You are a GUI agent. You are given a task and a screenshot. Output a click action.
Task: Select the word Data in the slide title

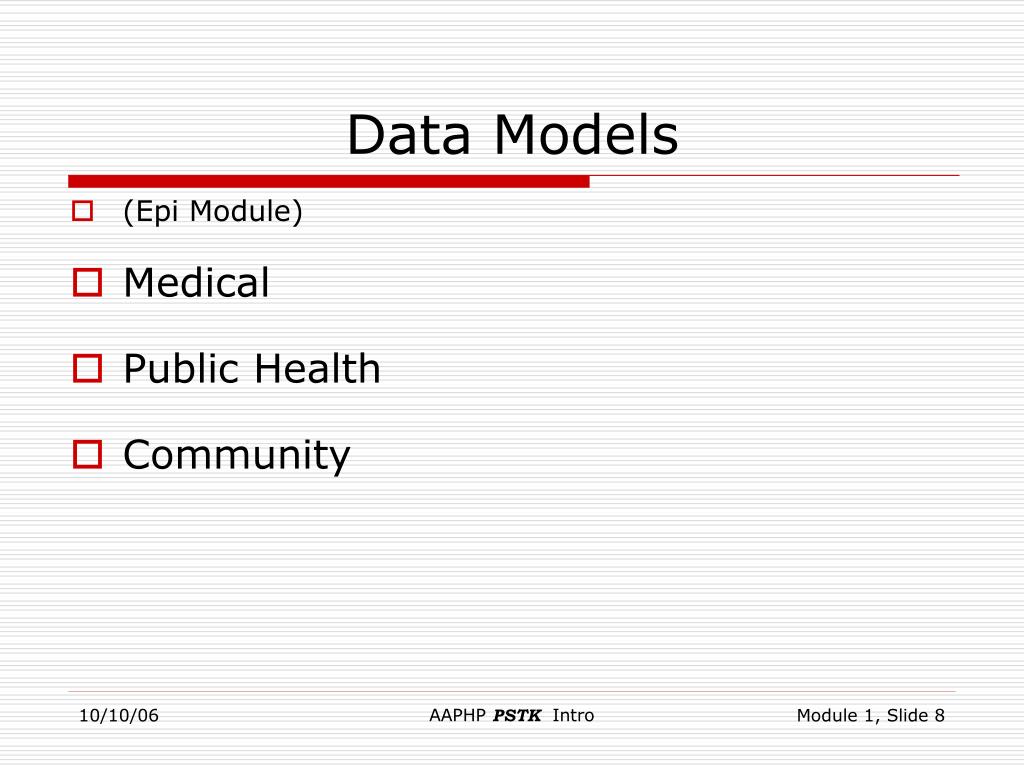409,135
